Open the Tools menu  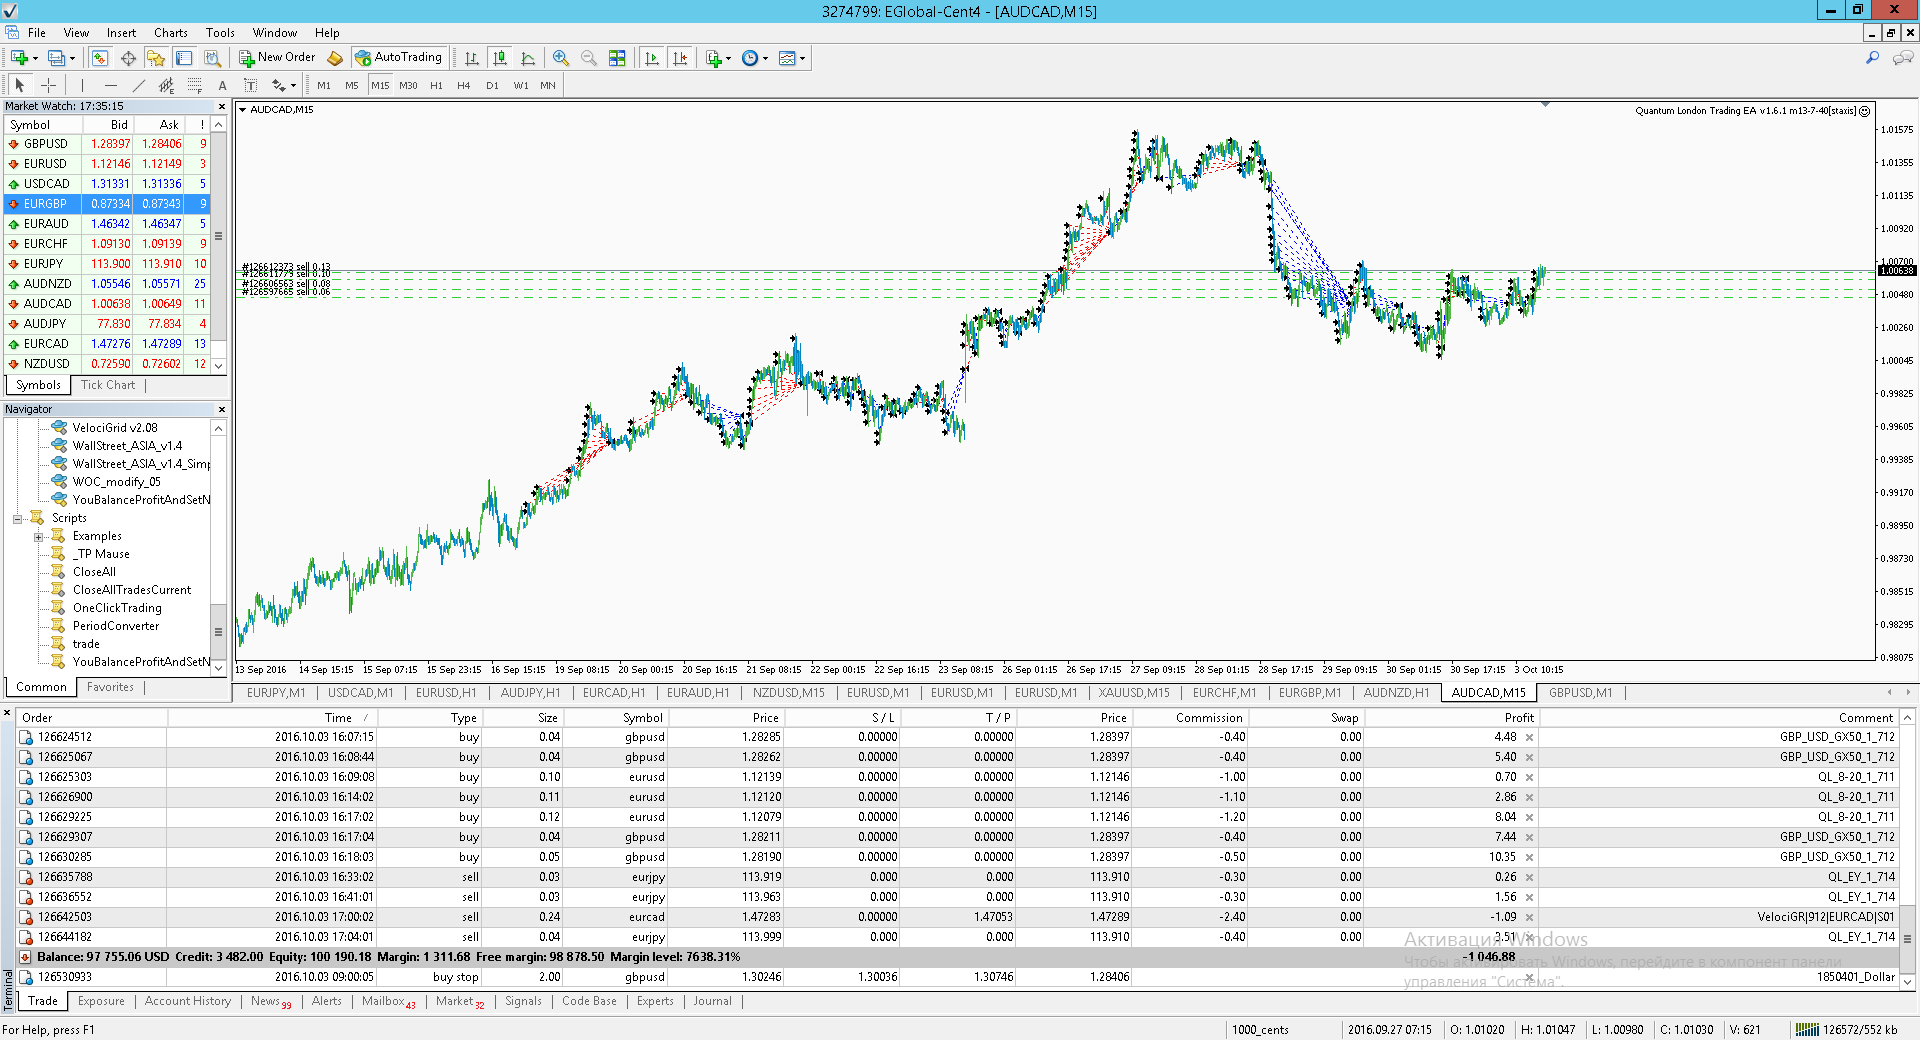coord(220,33)
